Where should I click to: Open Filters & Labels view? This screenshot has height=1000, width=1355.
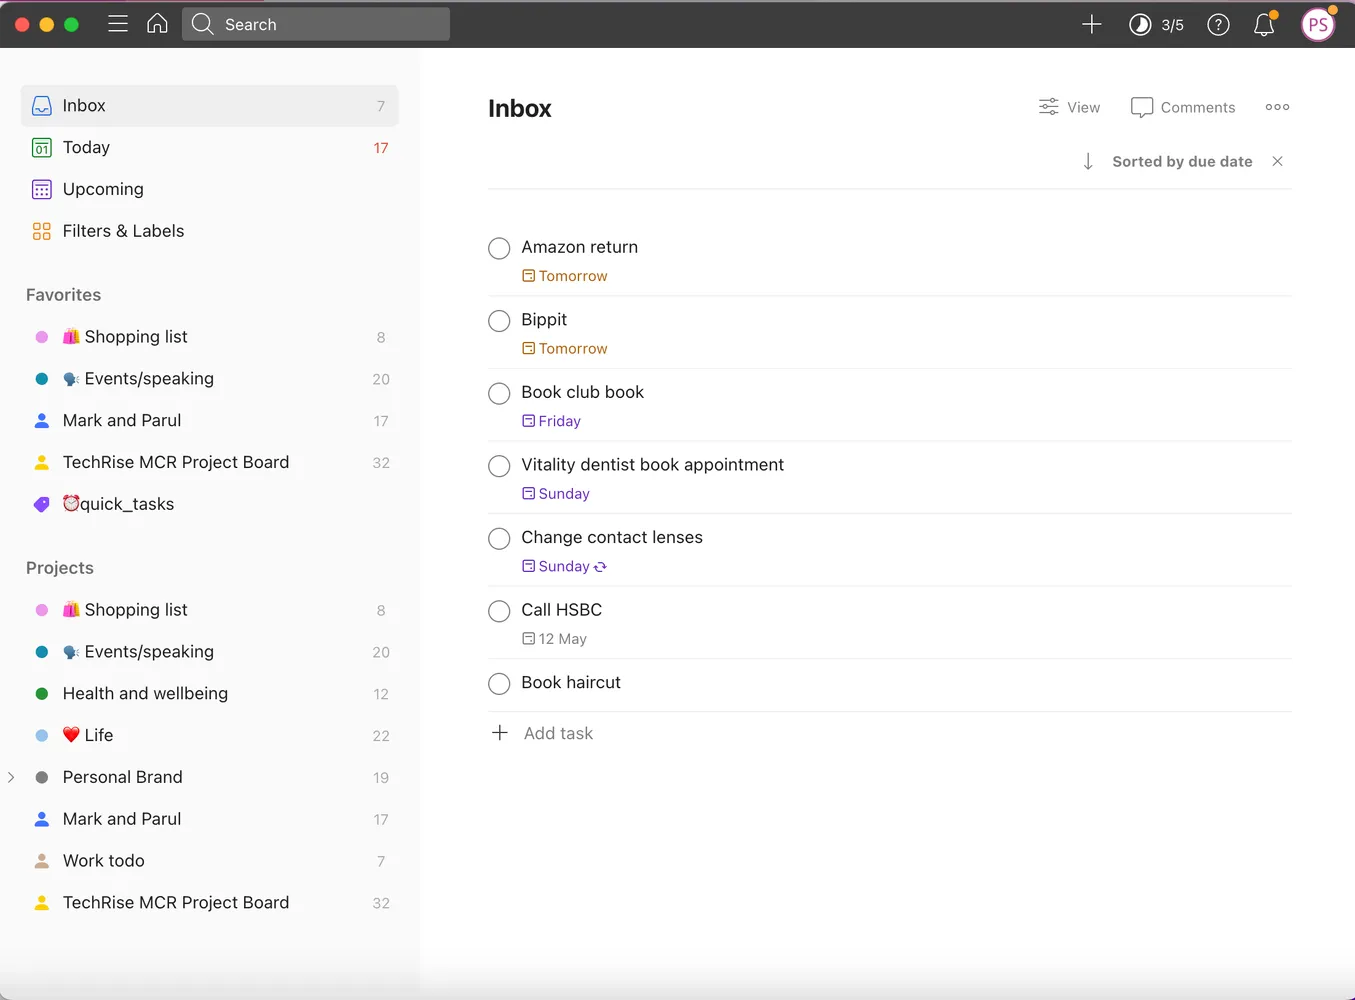click(209, 231)
